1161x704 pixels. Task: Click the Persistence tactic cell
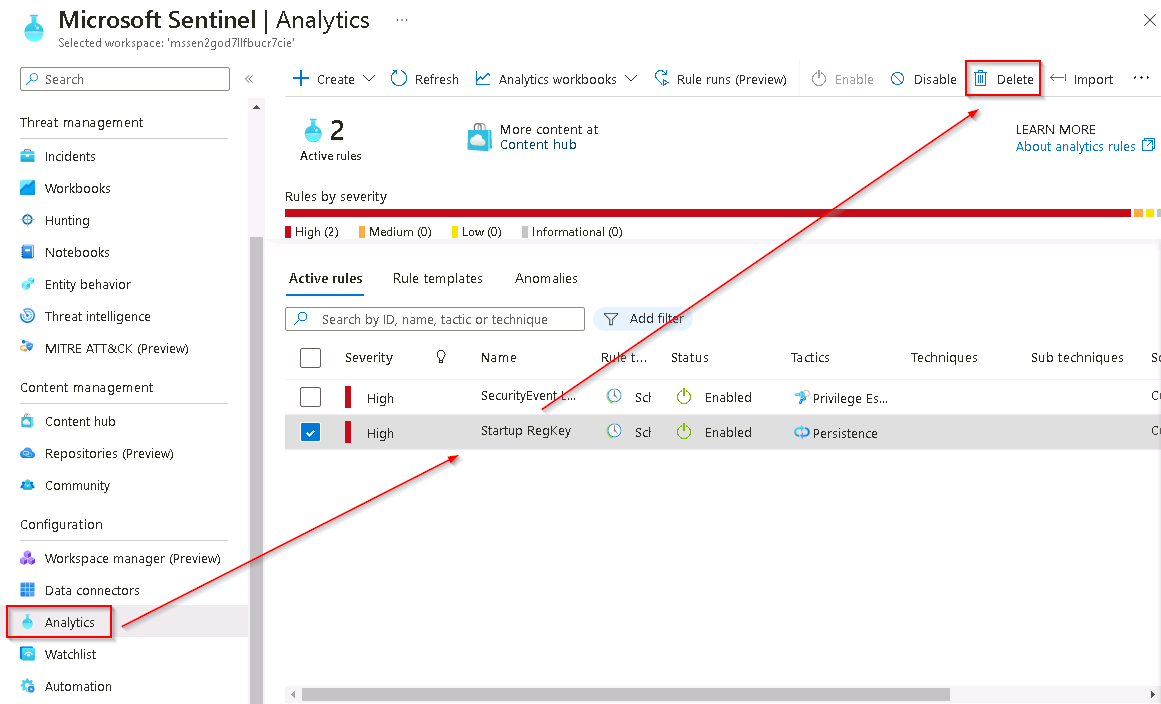pyautogui.click(x=836, y=432)
